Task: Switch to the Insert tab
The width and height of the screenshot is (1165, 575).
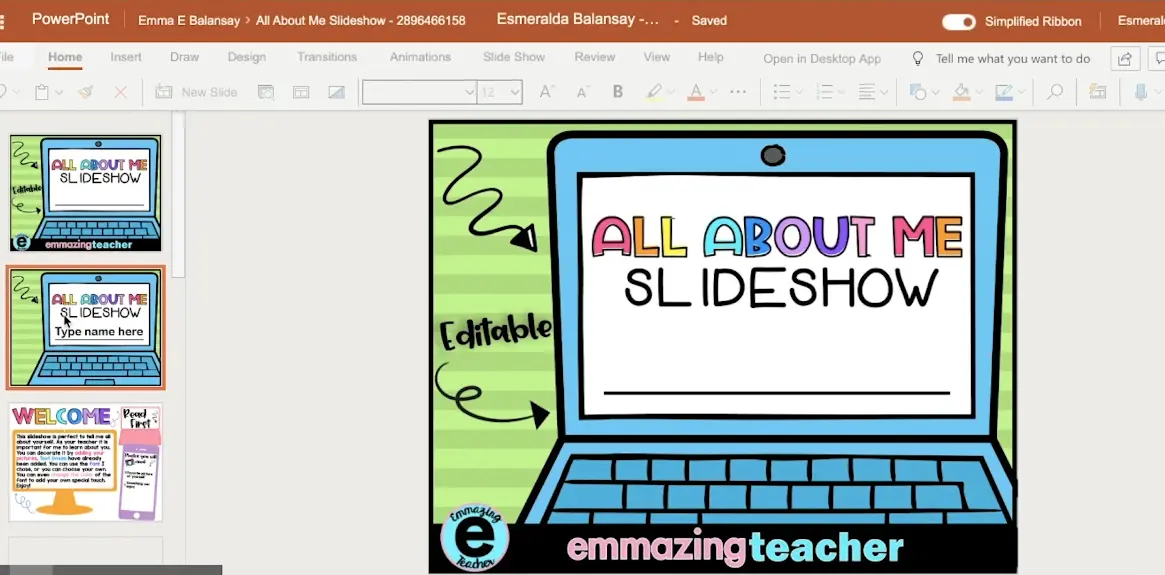Action: [126, 57]
